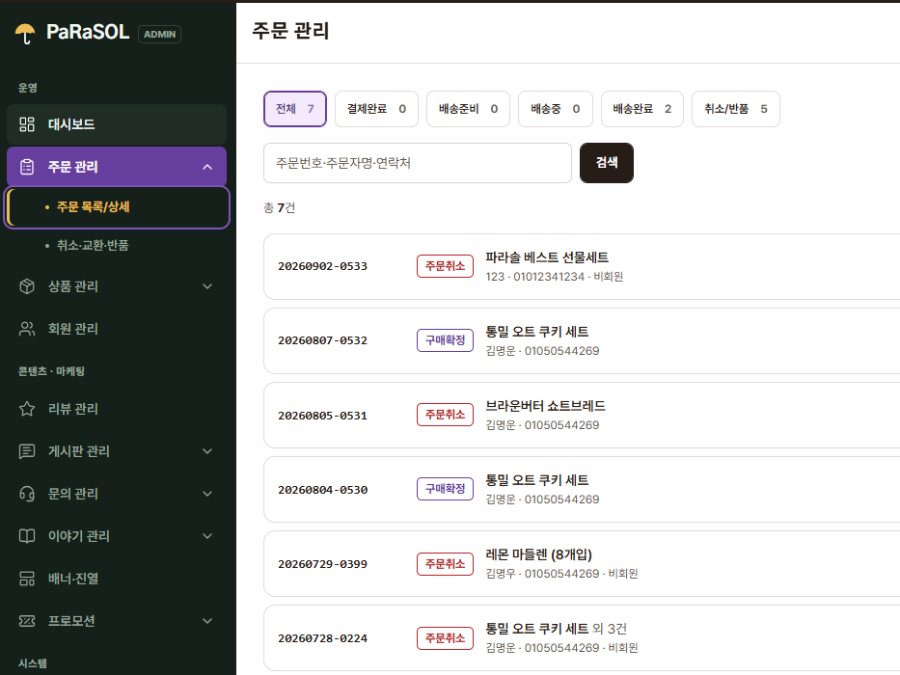Click the 문의 관리 headset icon

[27, 494]
